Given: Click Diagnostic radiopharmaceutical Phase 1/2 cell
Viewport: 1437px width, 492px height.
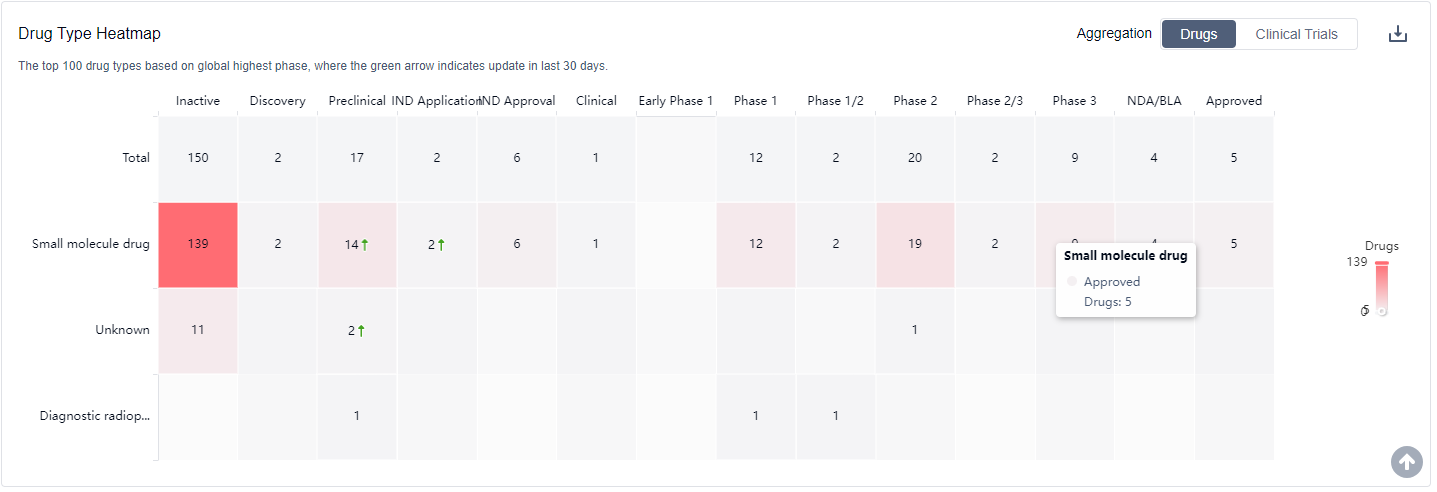Looking at the screenshot, I should pyautogui.click(x=835, y=416).
